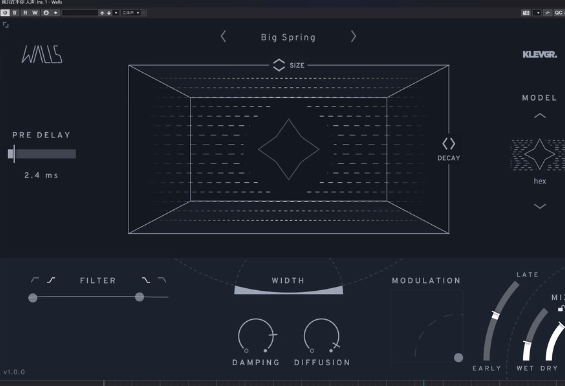The height and width of the screenshot is (386, 565).
Task: Open the dropdown right of preset arrows
Action: point(131,13)
